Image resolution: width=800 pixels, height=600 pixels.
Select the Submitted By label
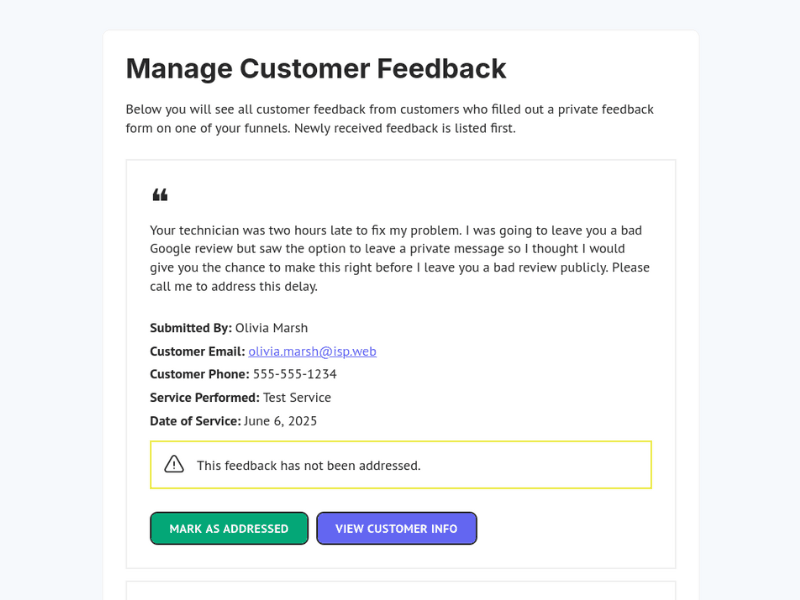click(190, 328)
